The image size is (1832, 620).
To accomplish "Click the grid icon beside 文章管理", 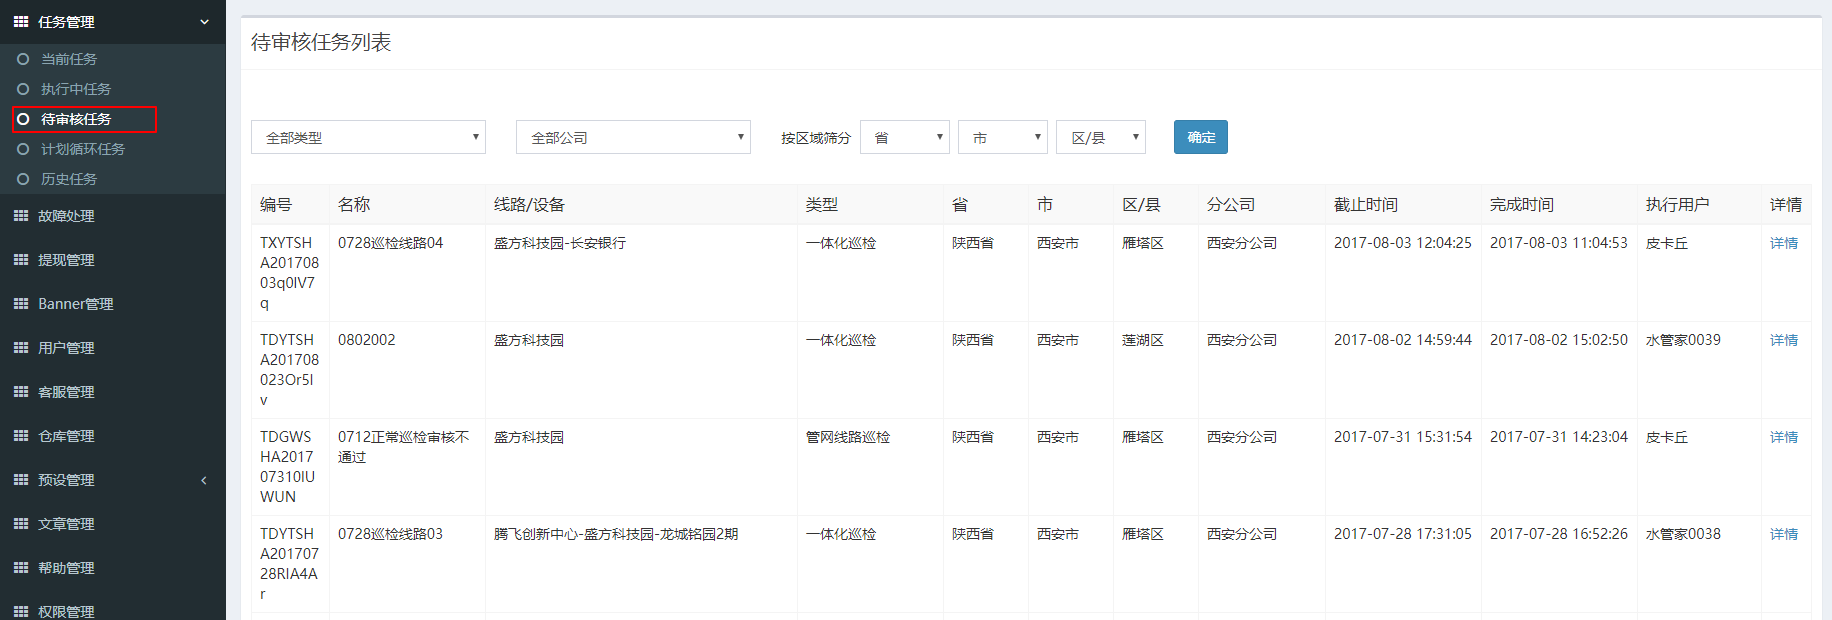I will pyautogui.click(x=21, y=523).
